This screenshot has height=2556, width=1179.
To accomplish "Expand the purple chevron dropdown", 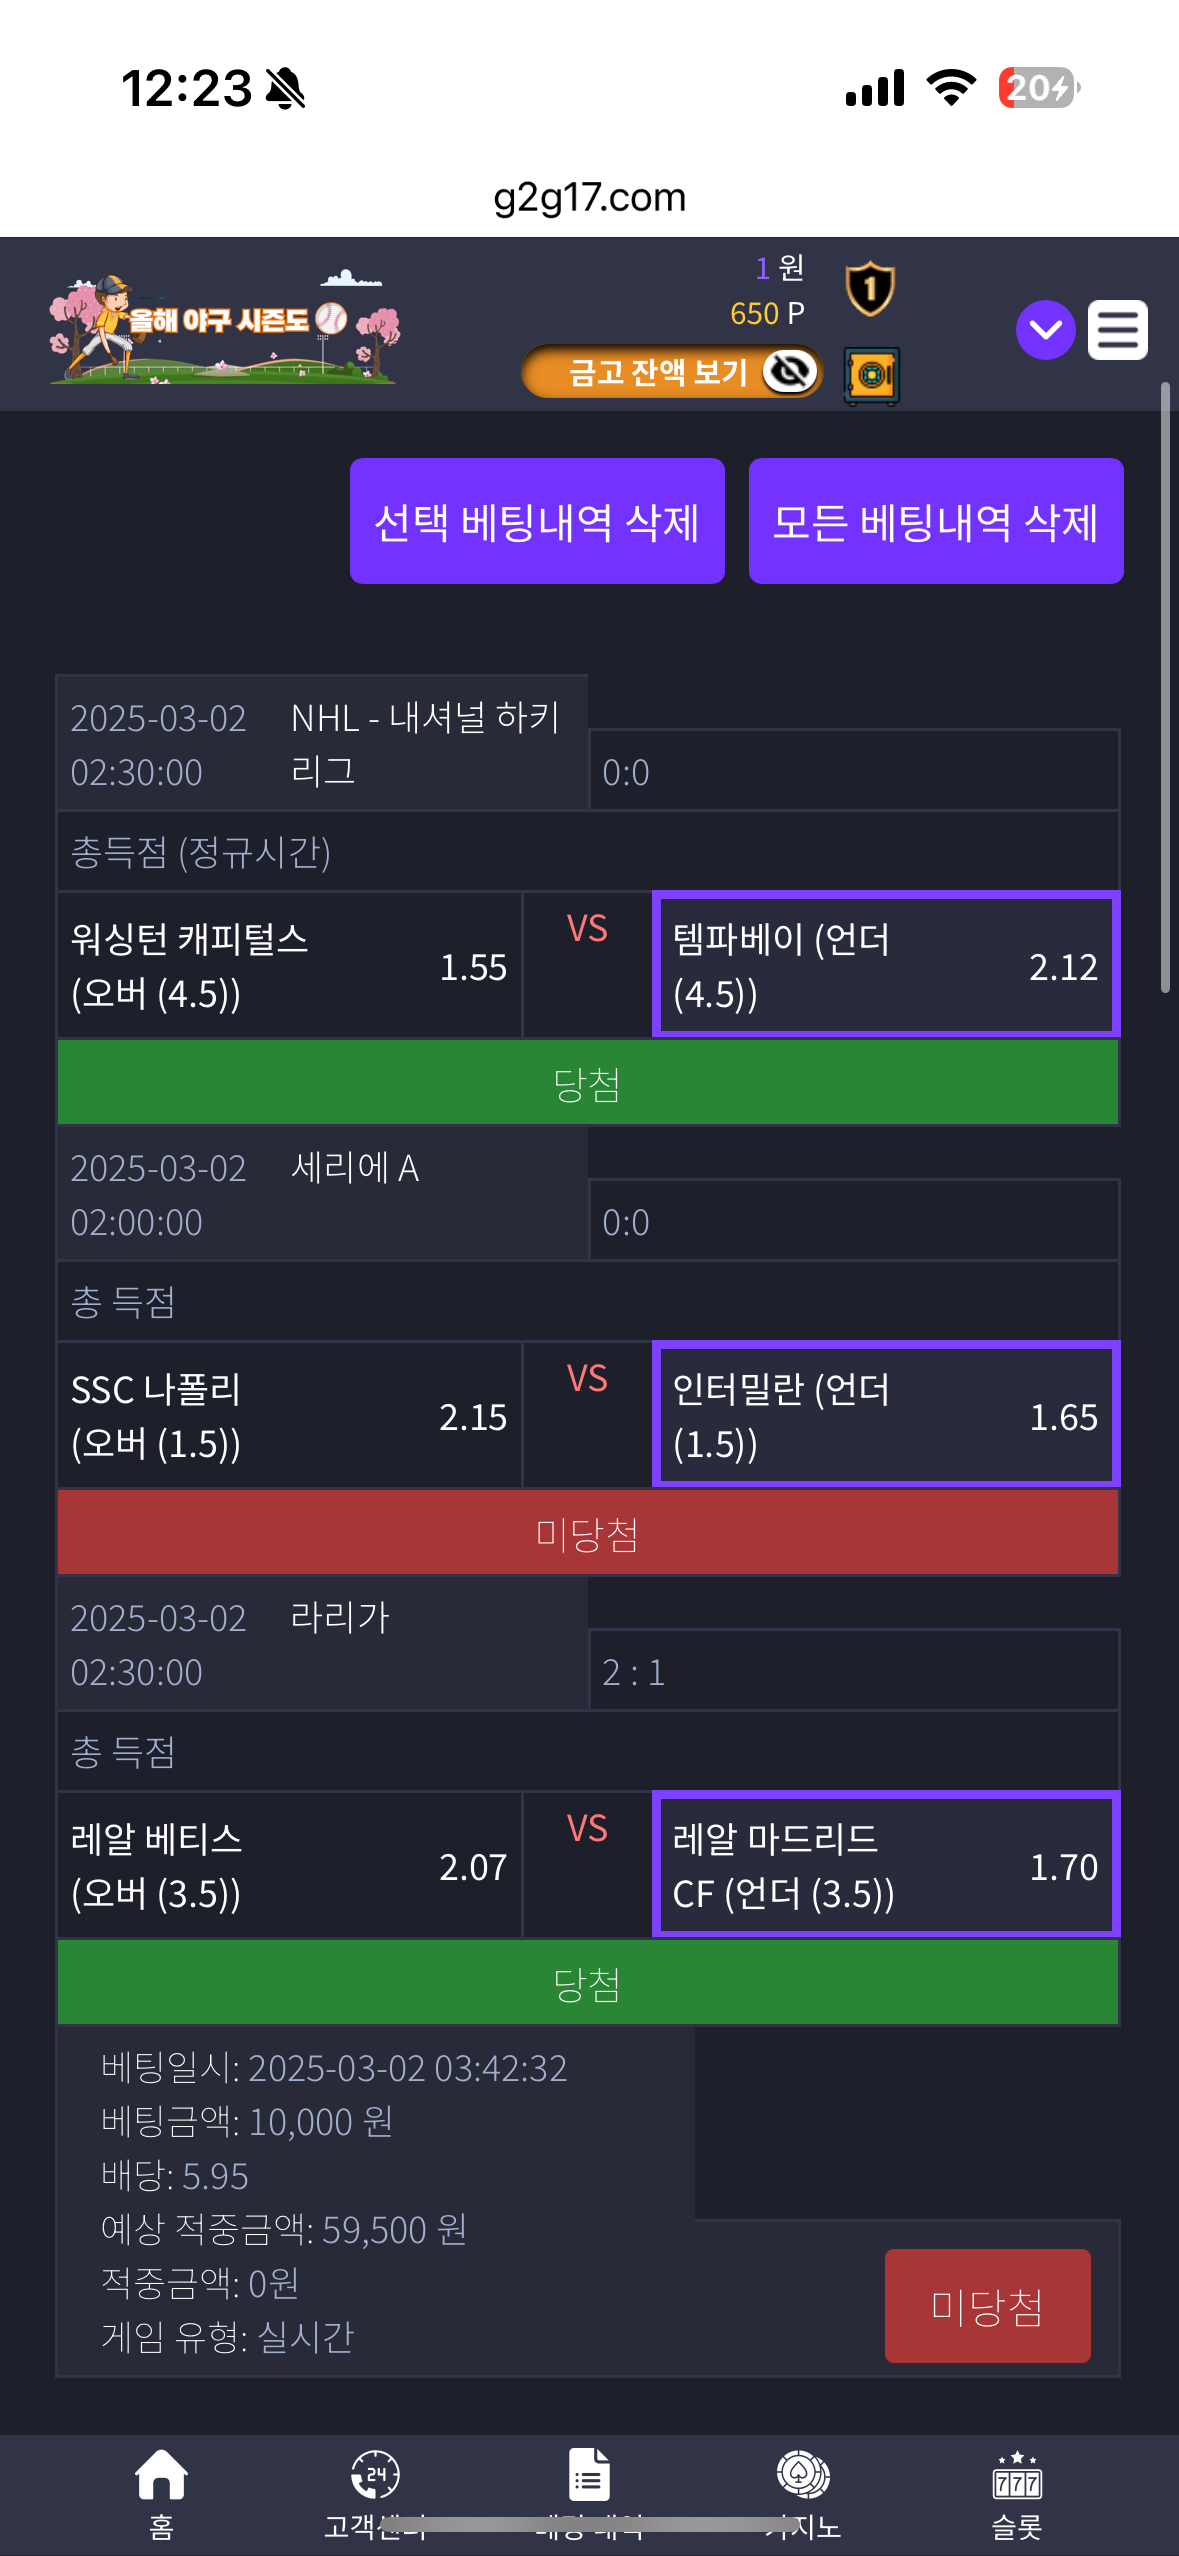I will point(1045,329).
